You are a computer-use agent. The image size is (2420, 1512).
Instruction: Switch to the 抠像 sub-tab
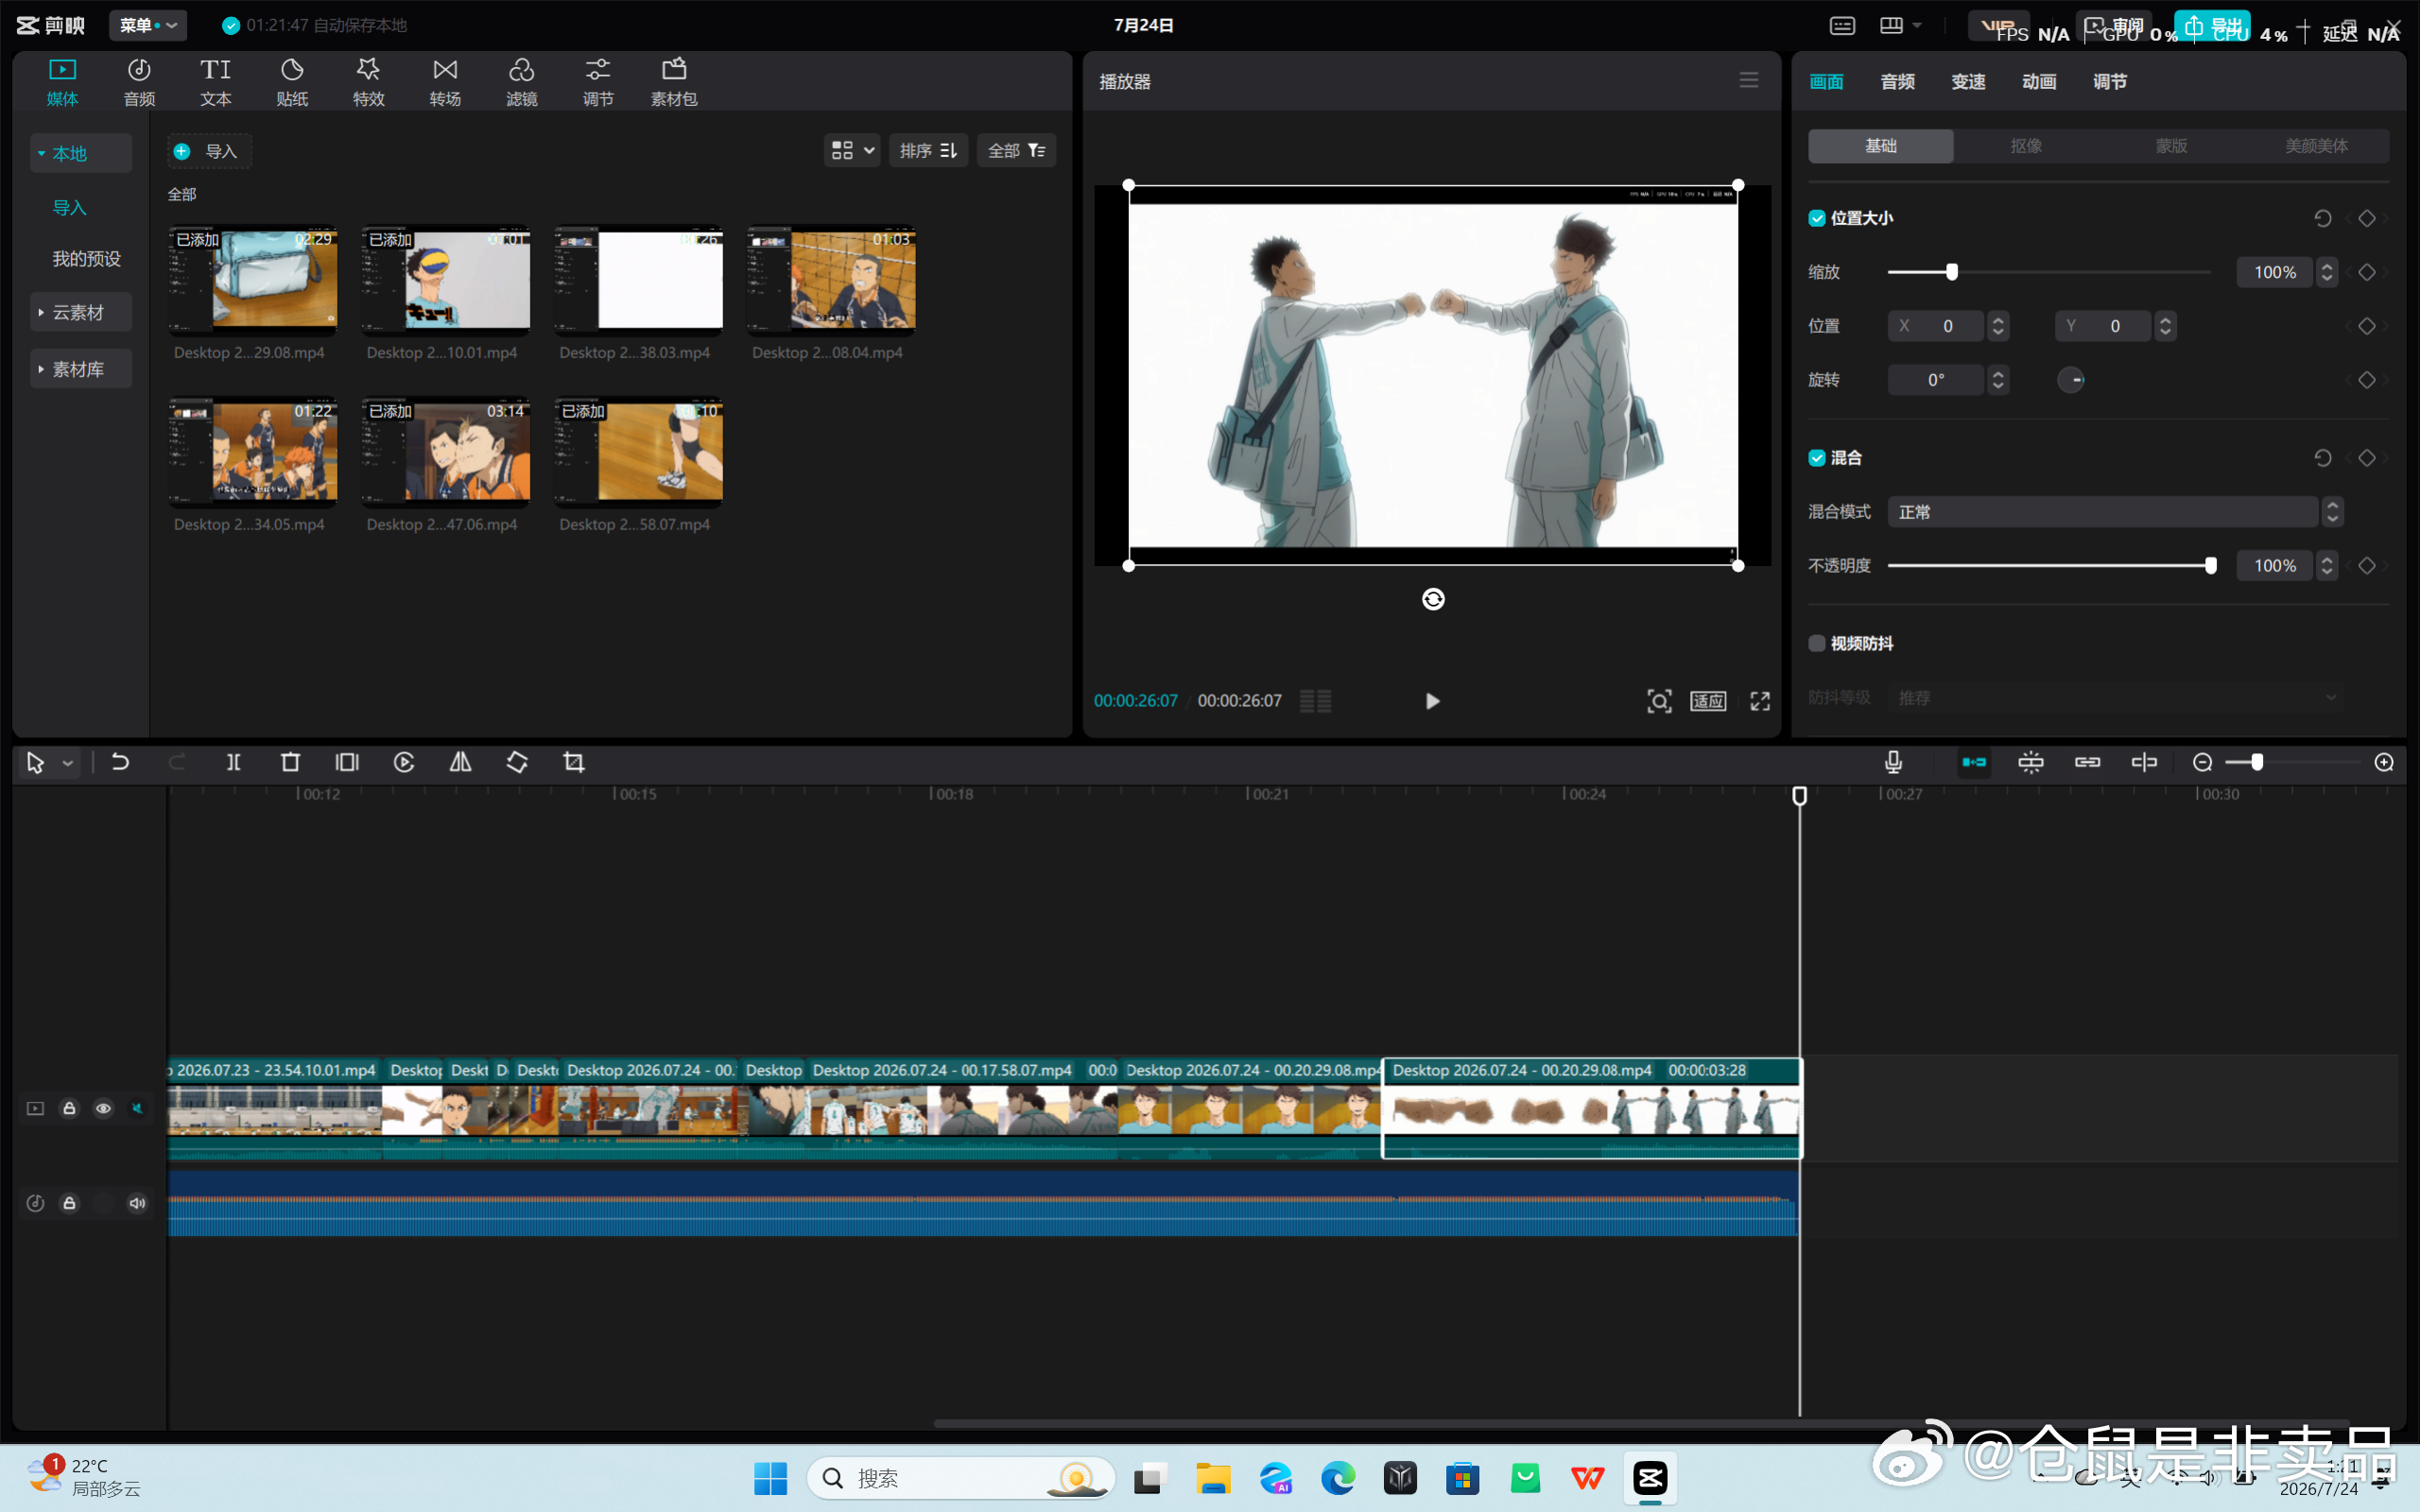click(2026, 146)
